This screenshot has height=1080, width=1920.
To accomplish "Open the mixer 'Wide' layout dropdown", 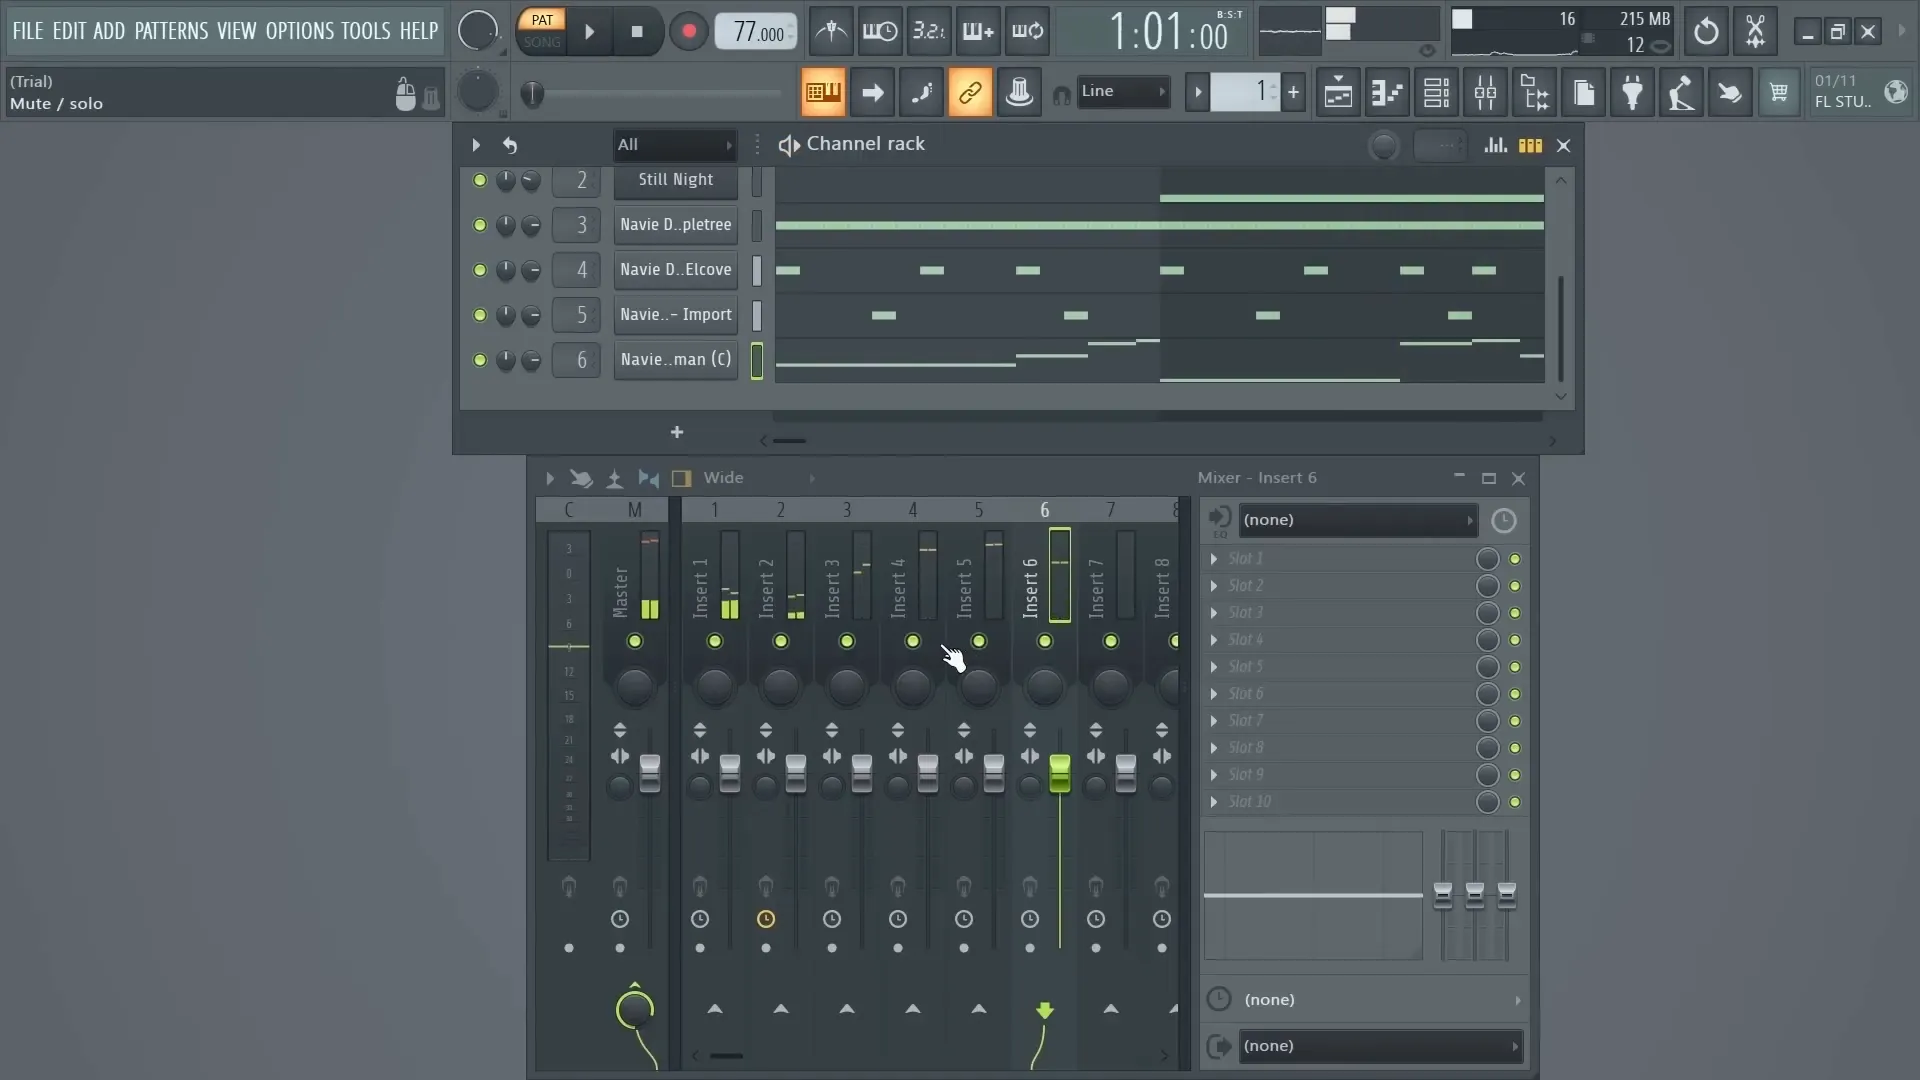I will tap(760, 478).
